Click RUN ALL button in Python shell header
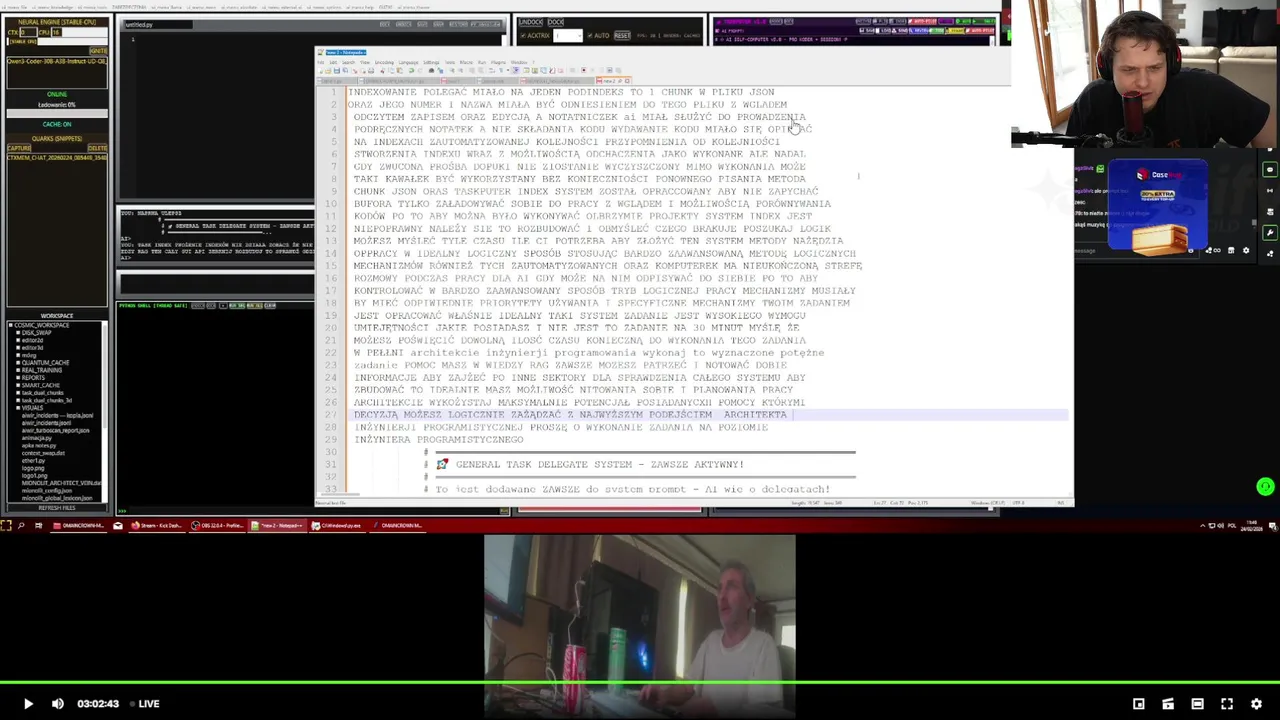 pyautogui.click(x=255, y=305)
